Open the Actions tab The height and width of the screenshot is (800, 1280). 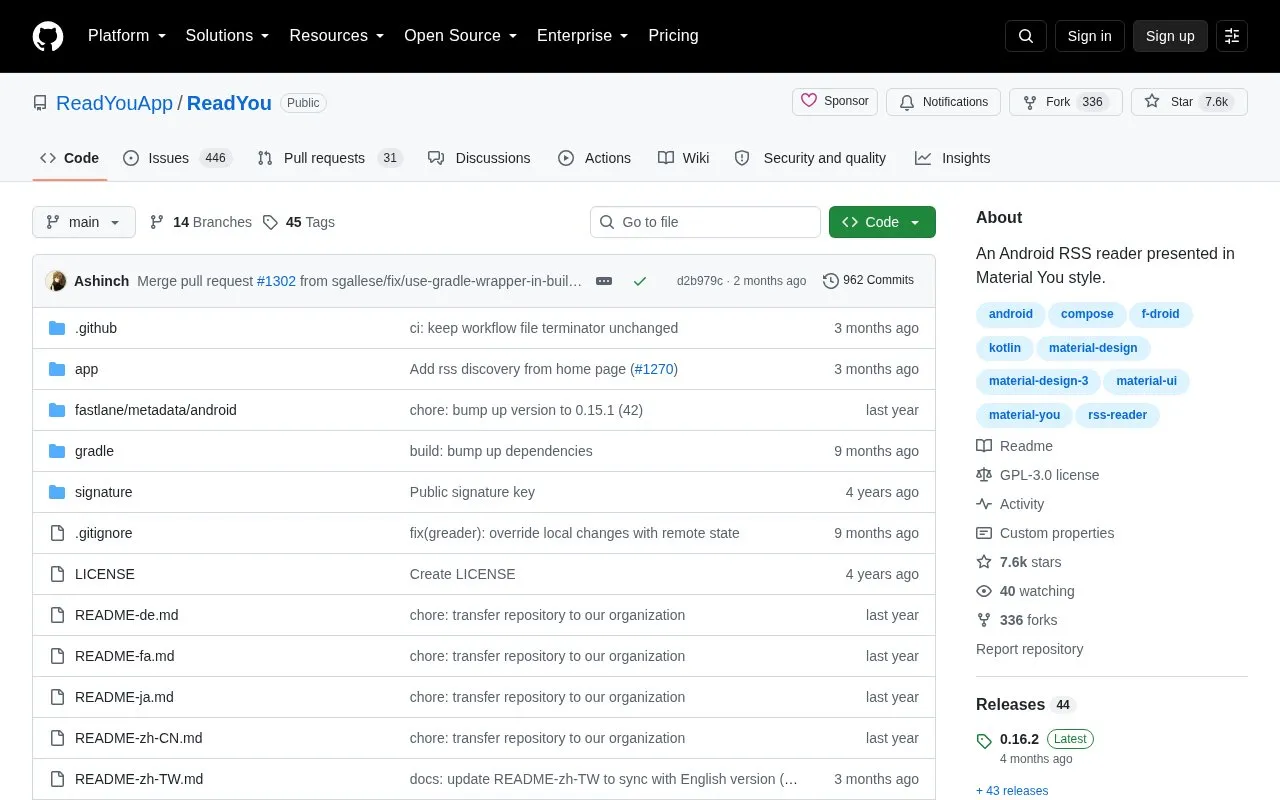(594, 158)
